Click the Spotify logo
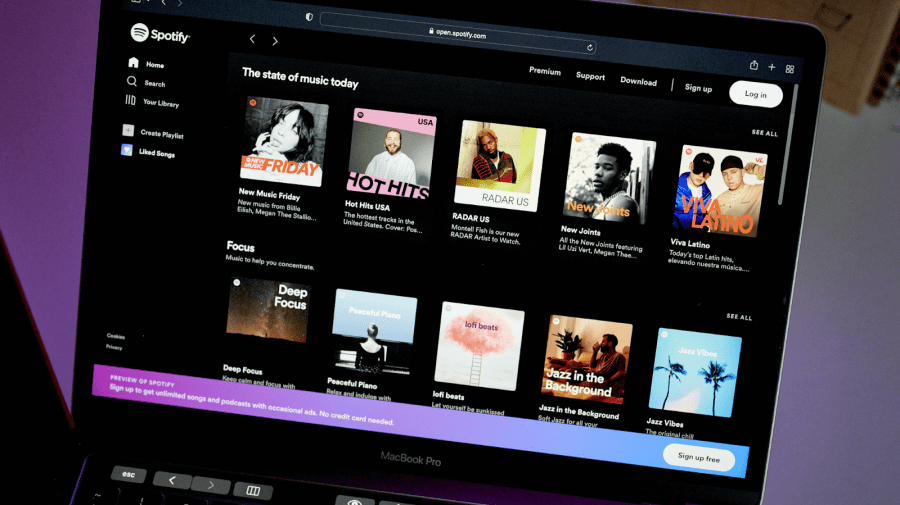Image resolution: width=900 pixels, height=505 pixels. 160,34
